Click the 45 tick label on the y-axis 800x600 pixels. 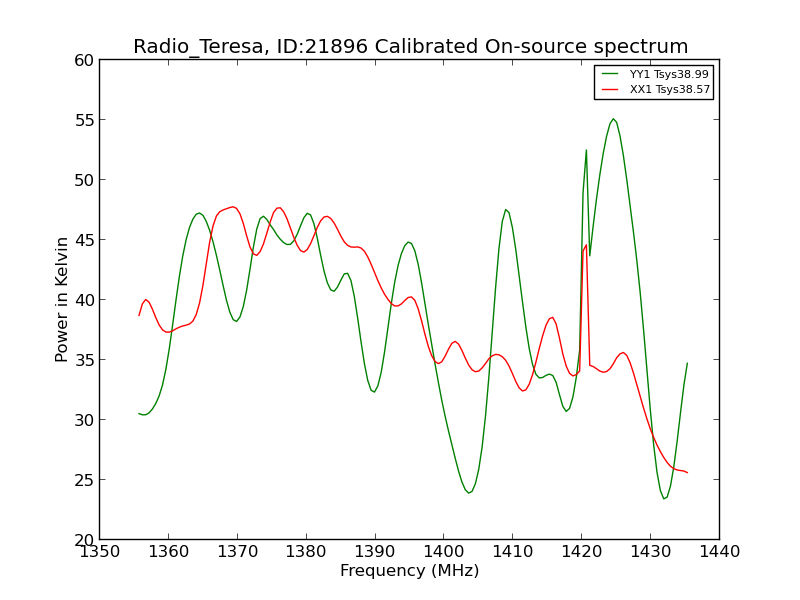[84, 240]
